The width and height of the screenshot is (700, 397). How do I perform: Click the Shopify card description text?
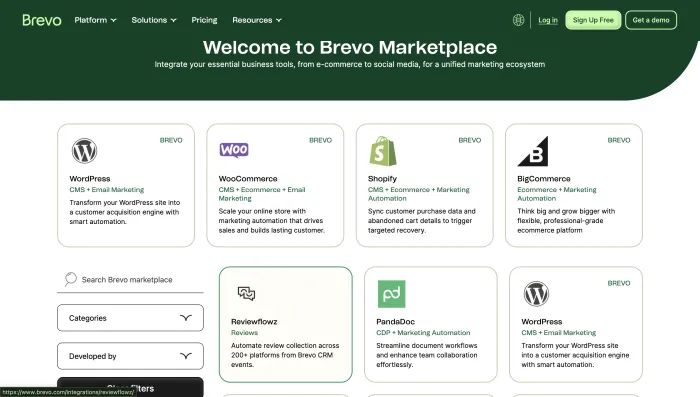click(x=421, y=221)
